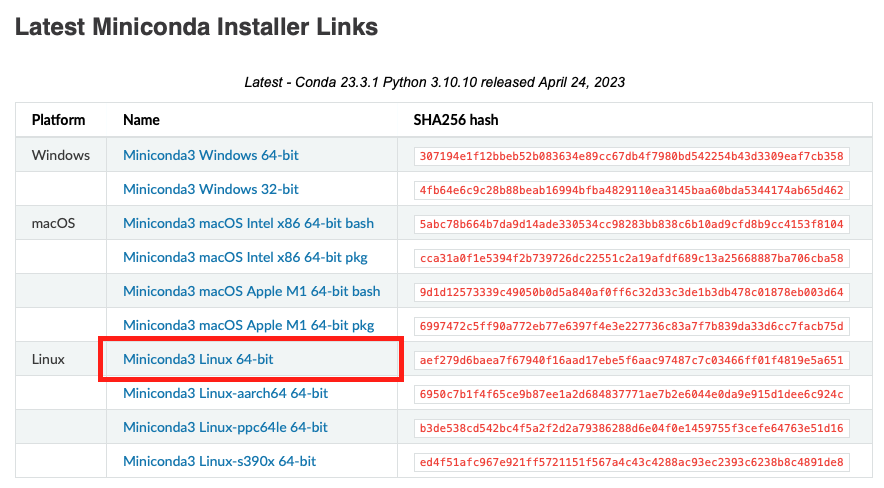Screen dimensions: 884x488
Task: Open Miniconda3 macOS Apple M1 64-bit pkg link
Action: 249,325
